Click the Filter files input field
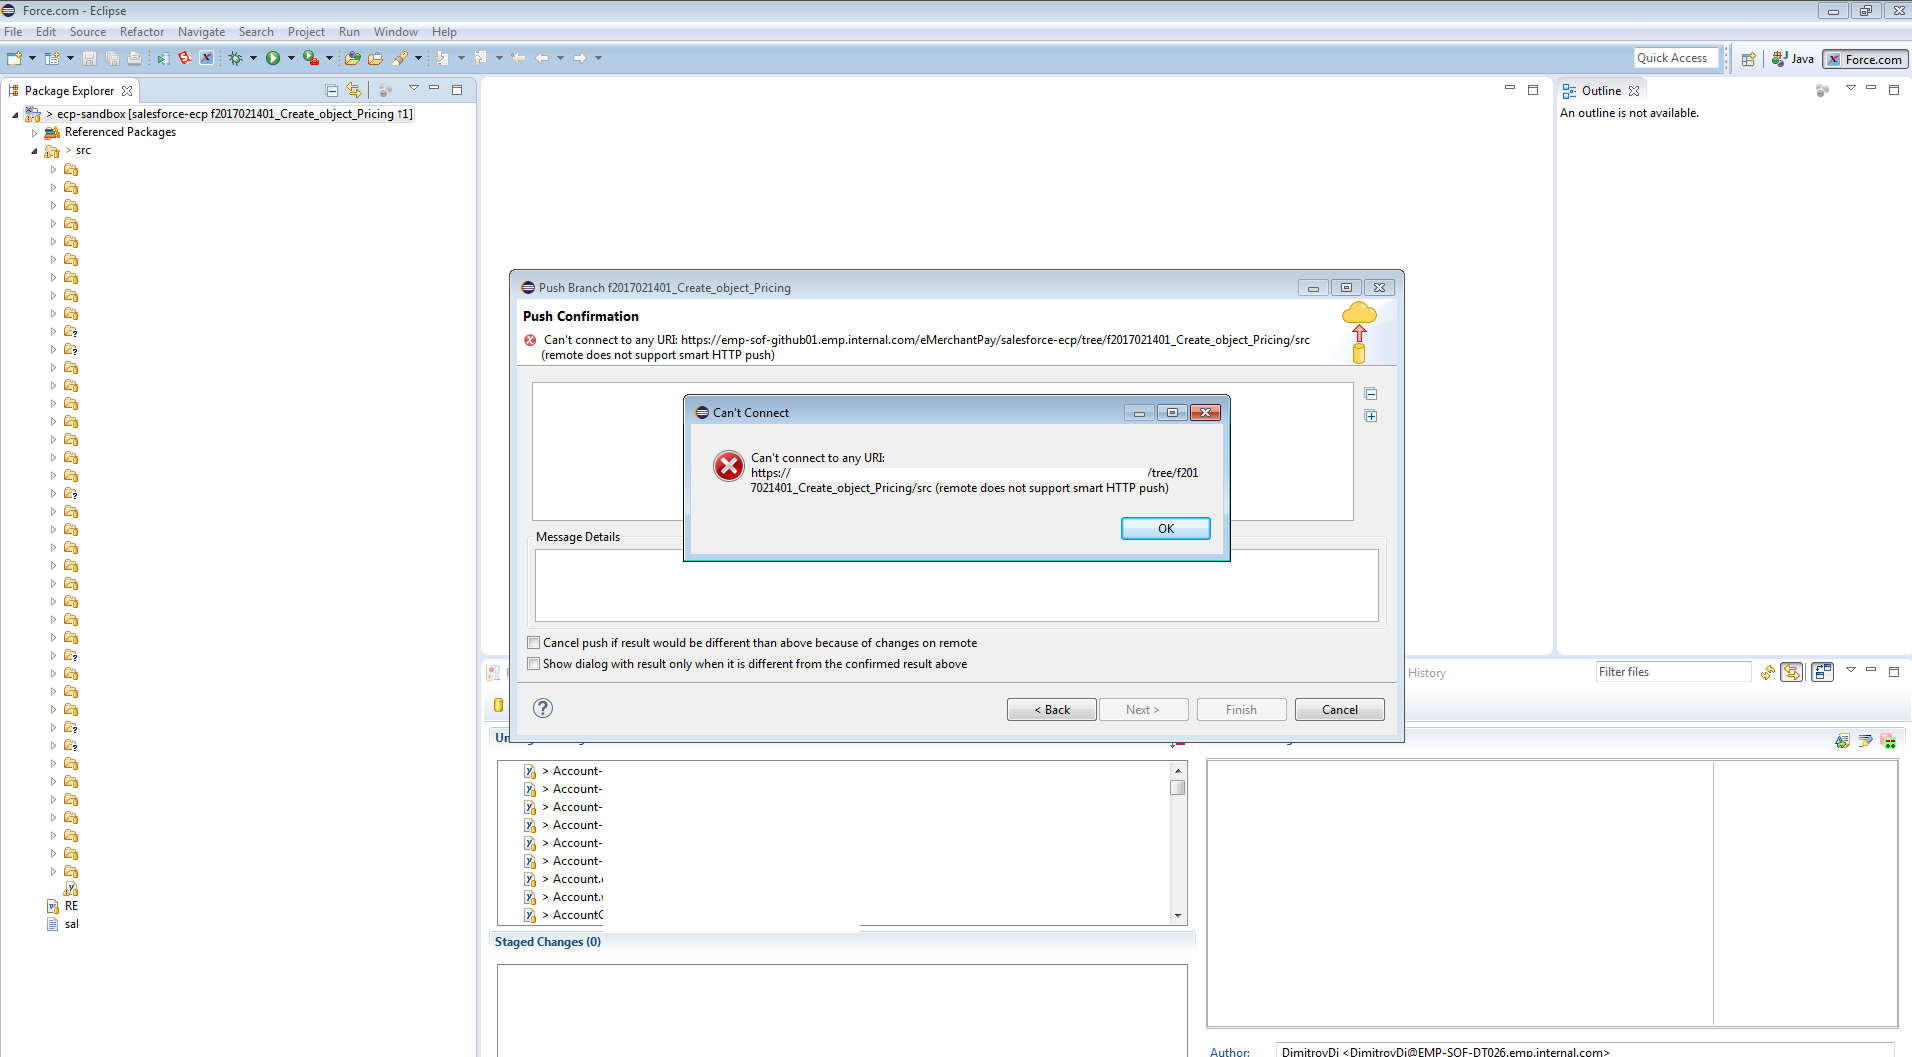This screenshot has height=1057, width=1912. click(1673, 672)
